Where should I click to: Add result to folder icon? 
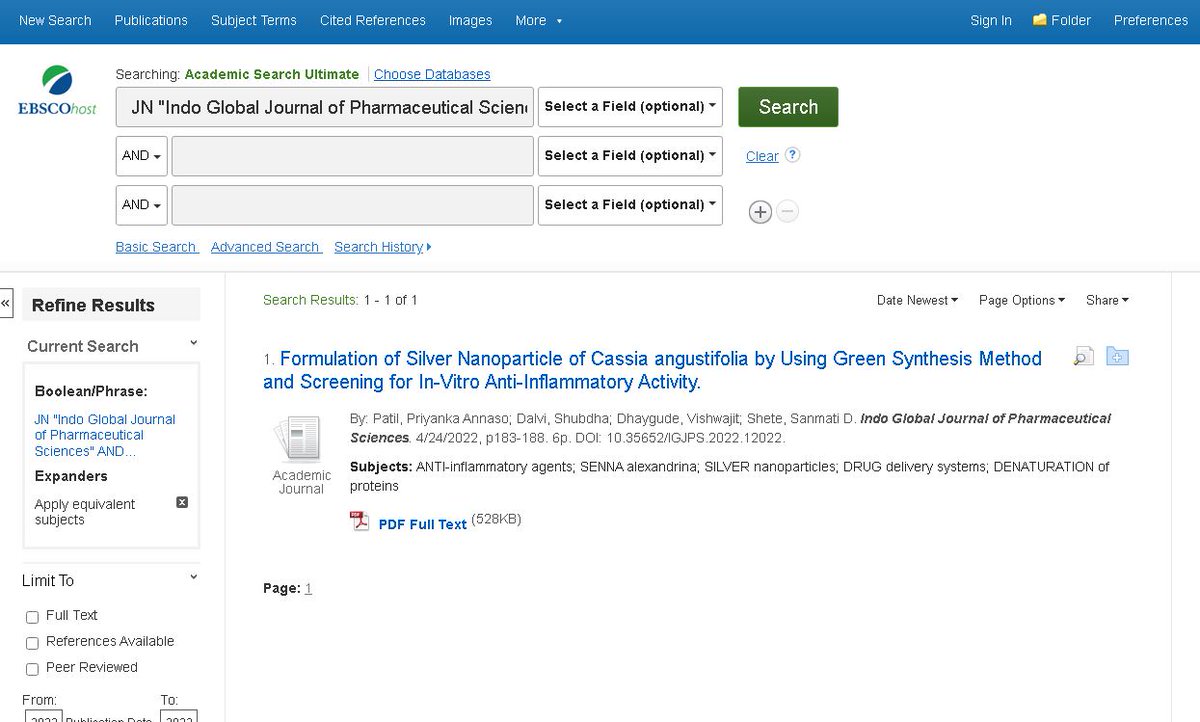coord(1117,356)
